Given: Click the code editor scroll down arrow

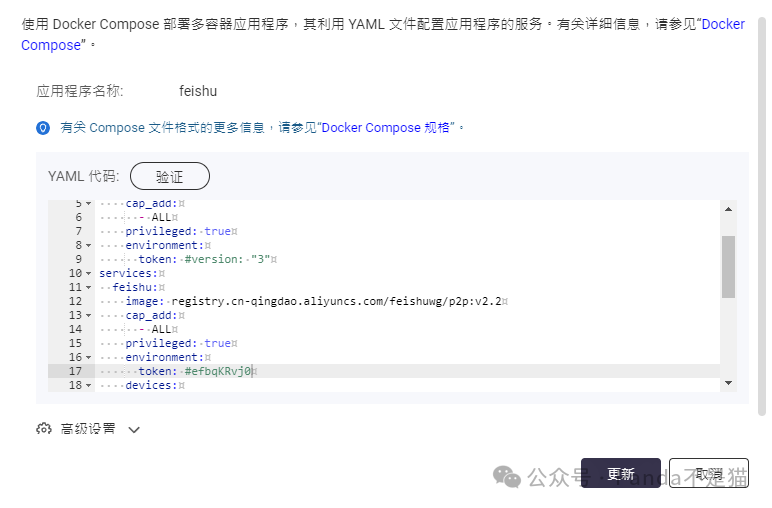Looking at the screenshot, I should coord(728,382).
